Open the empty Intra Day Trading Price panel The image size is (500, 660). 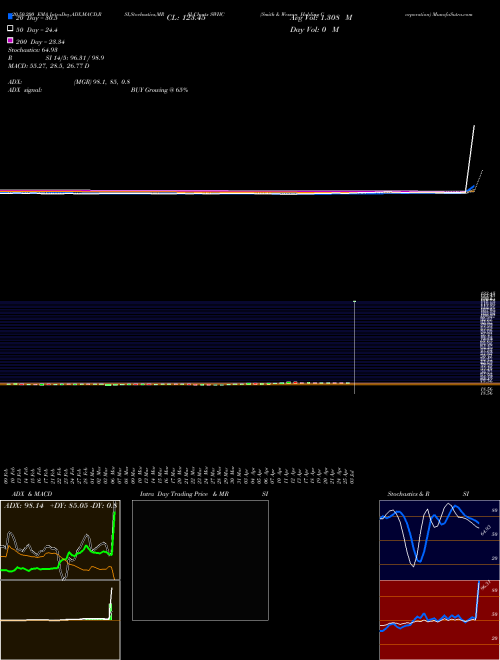click(x=200, y=560)
